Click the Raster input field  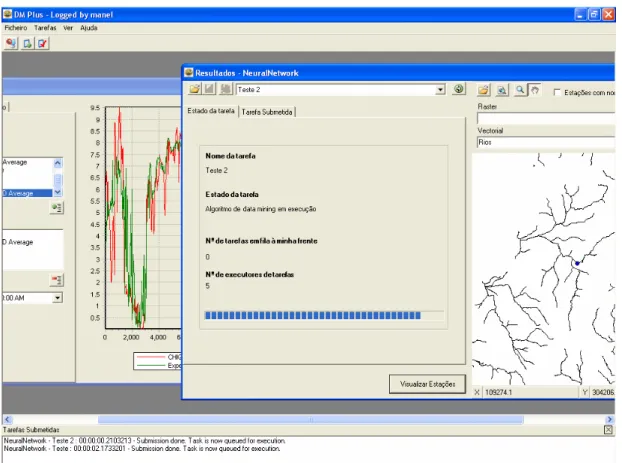546,118
